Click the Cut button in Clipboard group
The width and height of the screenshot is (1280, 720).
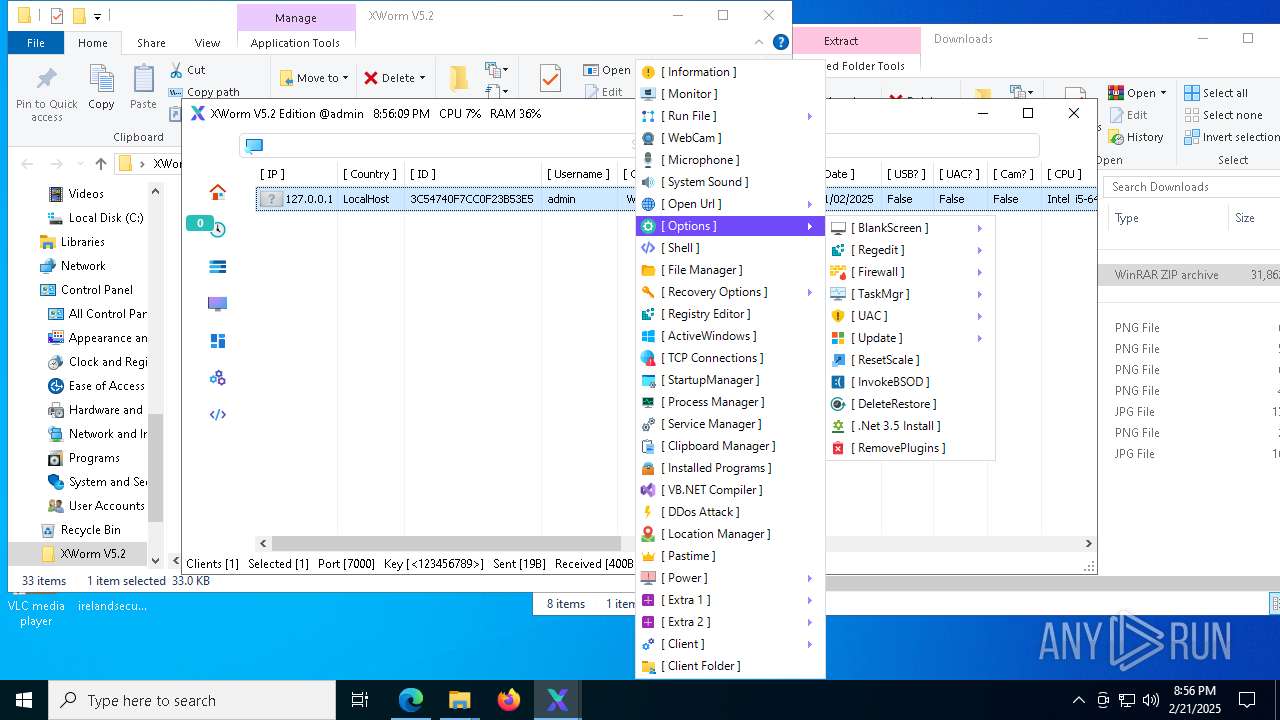pos(187,70)
